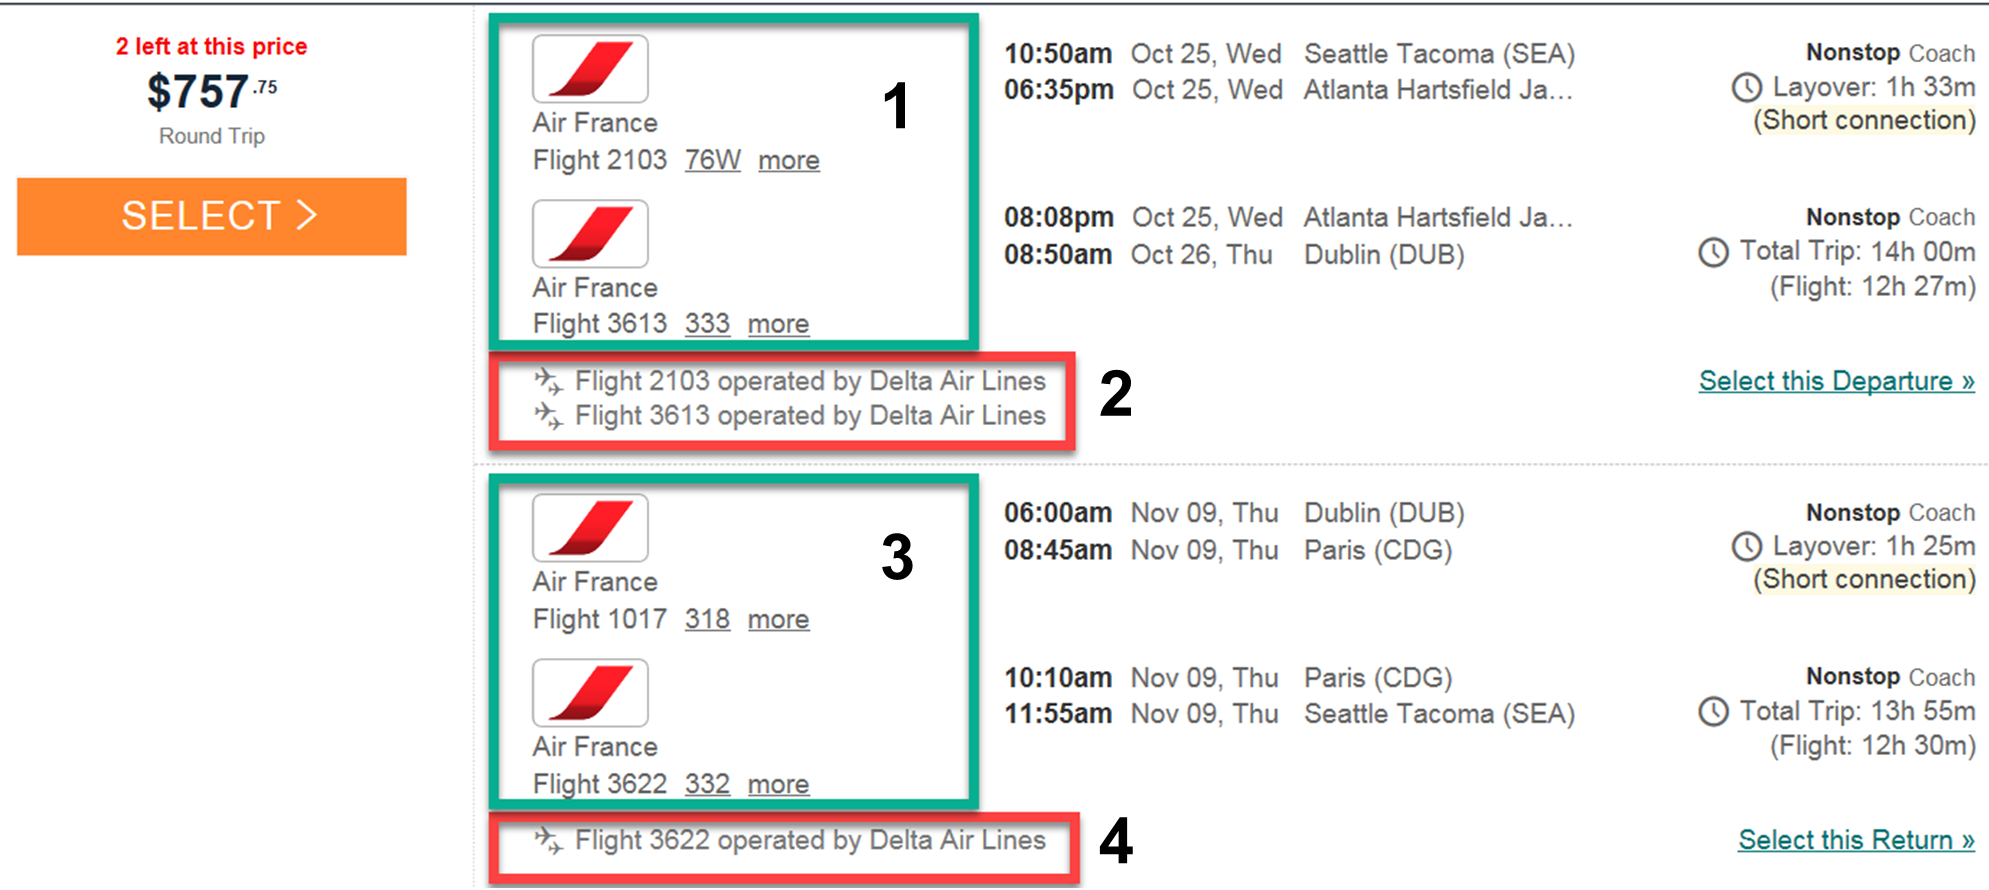
Task: Click the clock icon beside Total Trip 13h 55m
Action: click(x=1713, y=712)
